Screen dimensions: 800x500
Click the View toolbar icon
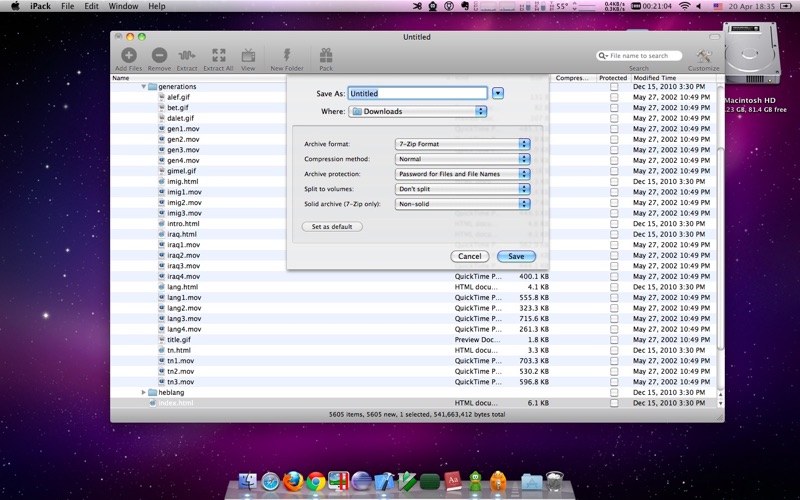248,56
